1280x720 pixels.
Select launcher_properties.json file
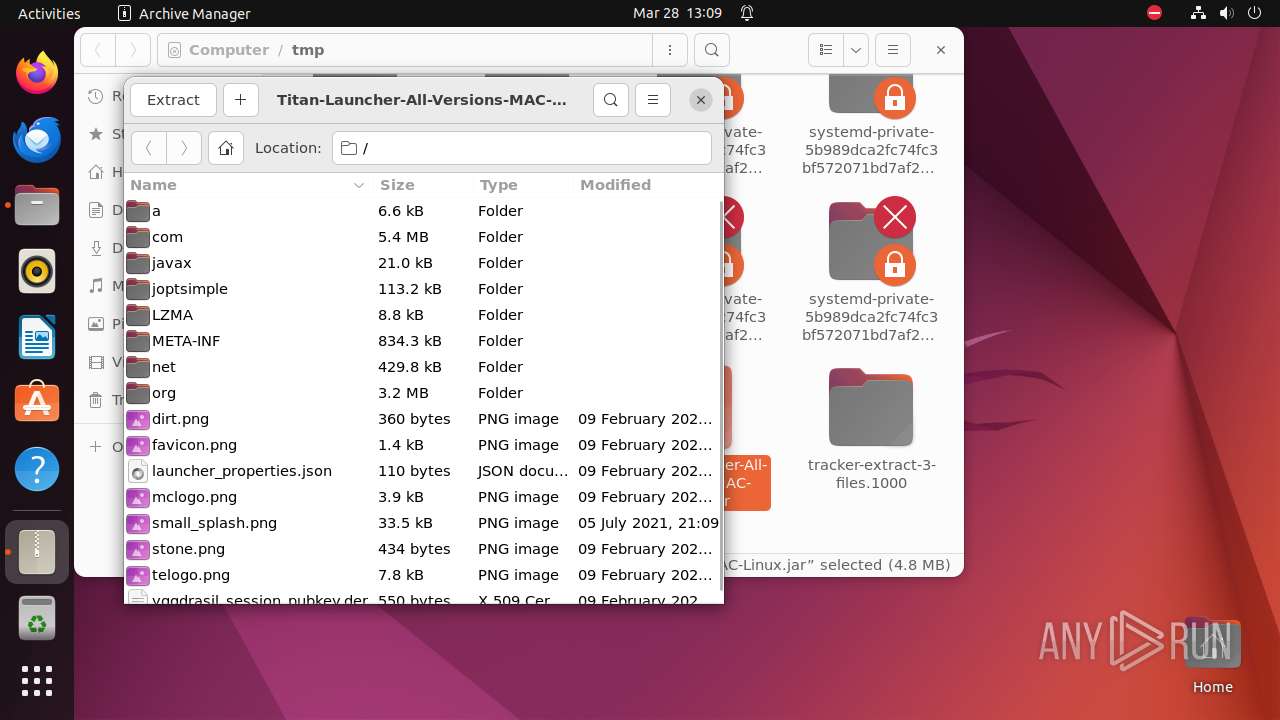[422, 471]
